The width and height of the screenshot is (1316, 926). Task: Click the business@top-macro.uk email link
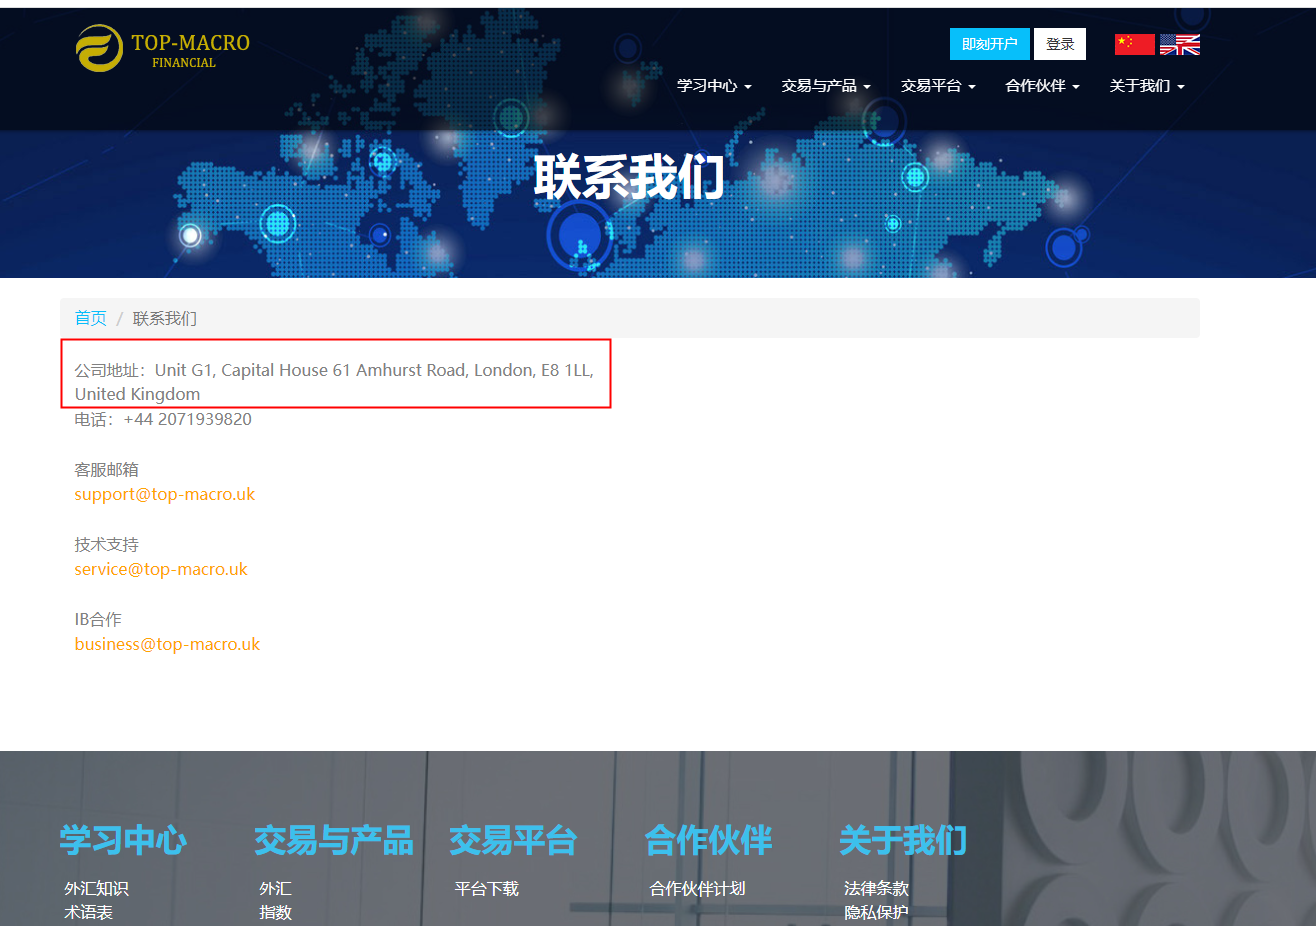click(167, 644)
